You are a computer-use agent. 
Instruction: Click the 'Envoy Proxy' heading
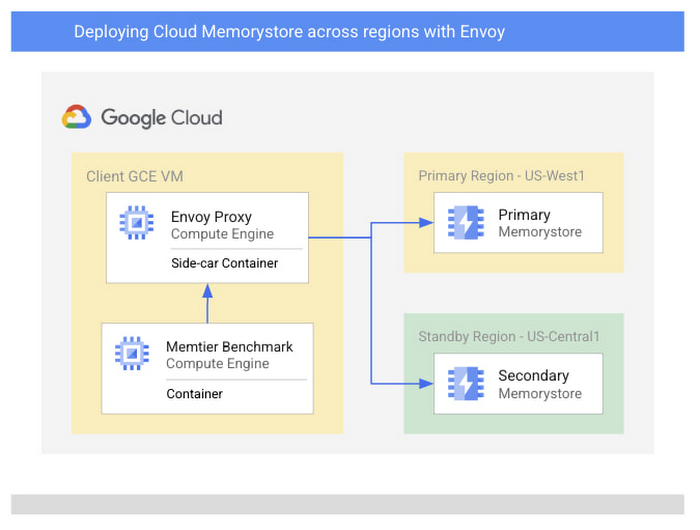[x=211, y=217]
